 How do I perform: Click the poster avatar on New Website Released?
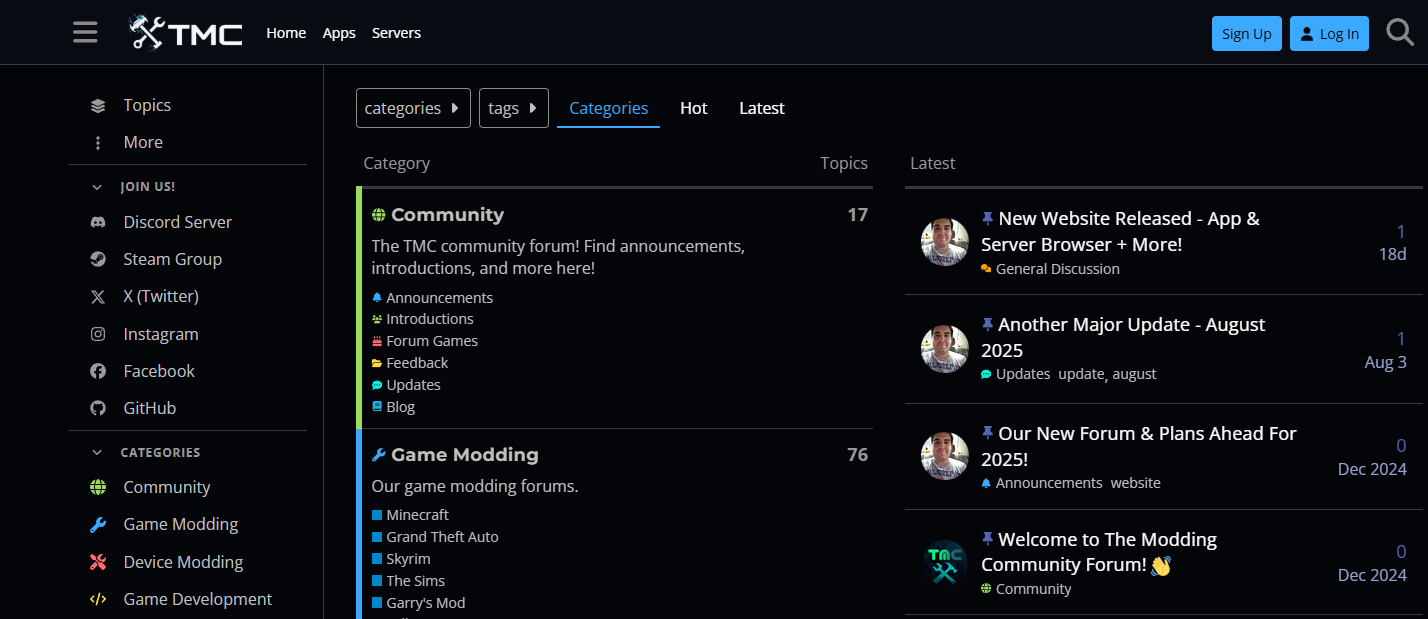[x=945, y=242]
